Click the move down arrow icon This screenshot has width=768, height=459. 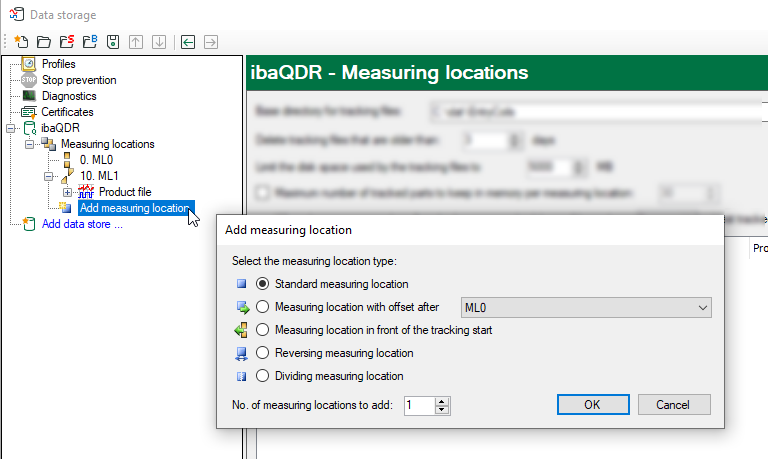pyautogui.click(x=159, y=42)
